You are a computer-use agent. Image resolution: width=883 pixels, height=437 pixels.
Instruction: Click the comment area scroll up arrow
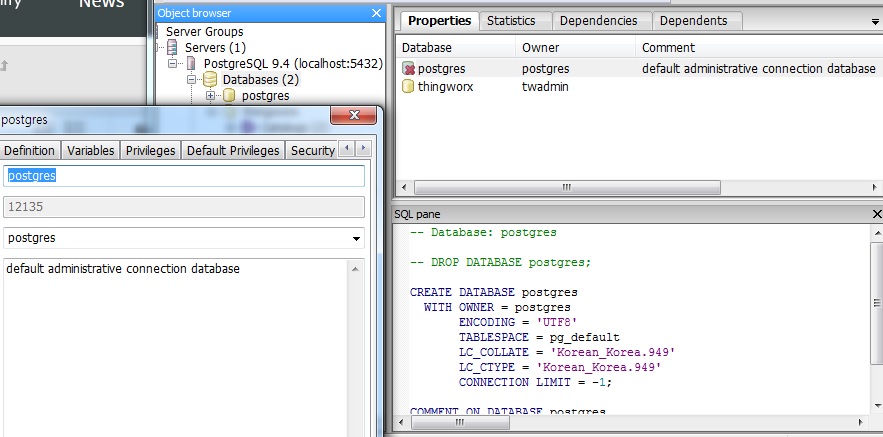point(355,269)
